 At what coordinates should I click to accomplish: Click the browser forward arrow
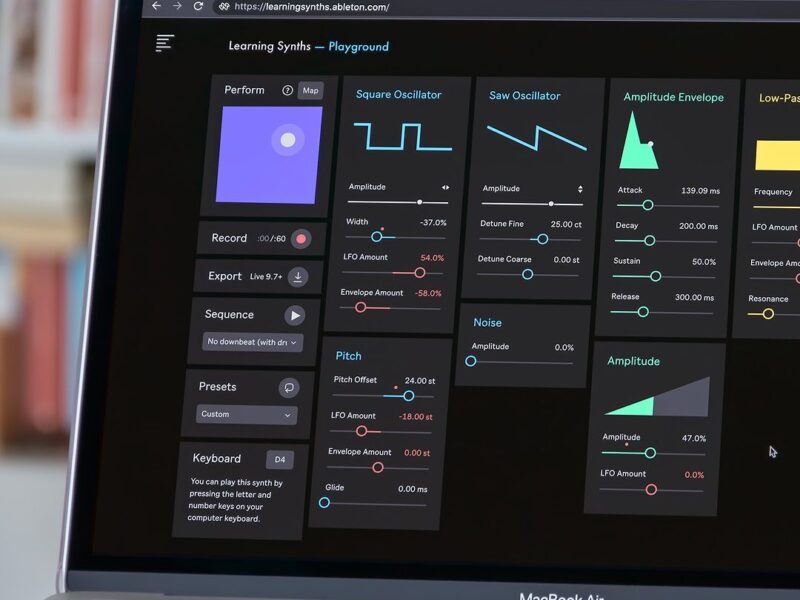click(177, 6)
